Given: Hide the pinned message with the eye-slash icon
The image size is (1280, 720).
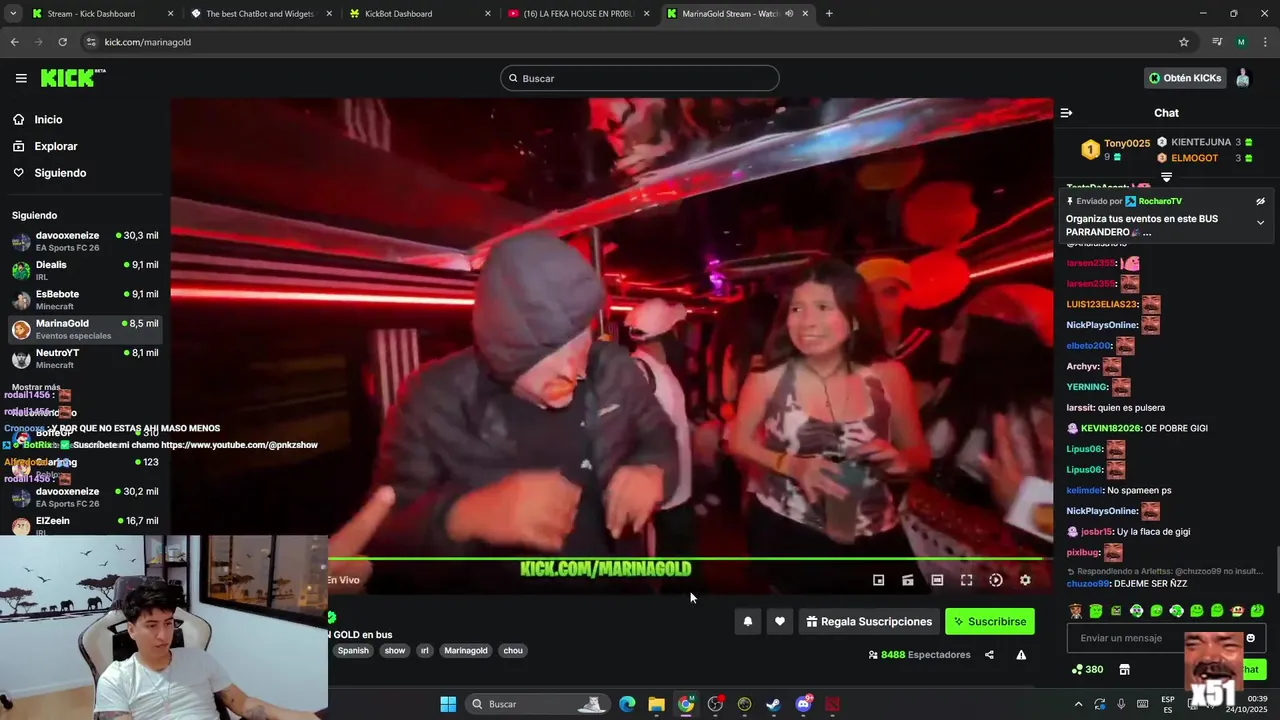Looking at the screenshot, I should tap(1260, 201).
